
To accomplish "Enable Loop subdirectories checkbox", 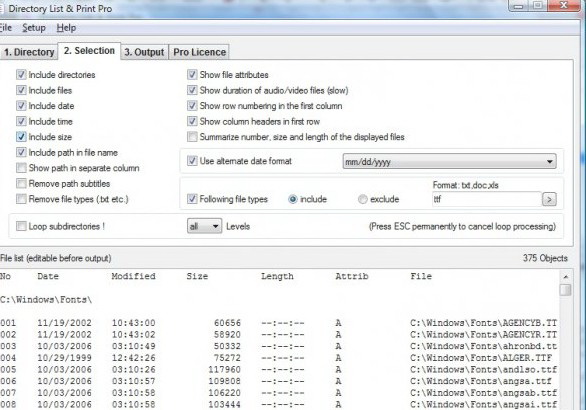I will click(x=21, y=226).
